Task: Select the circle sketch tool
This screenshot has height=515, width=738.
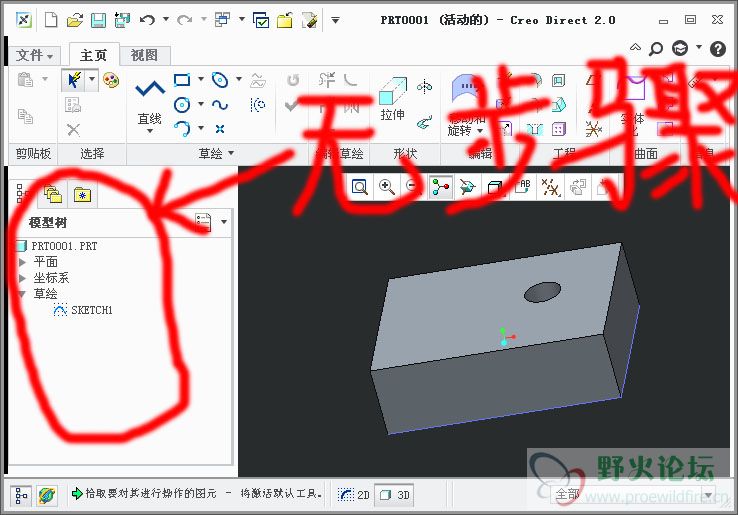Action: point(182,105)
